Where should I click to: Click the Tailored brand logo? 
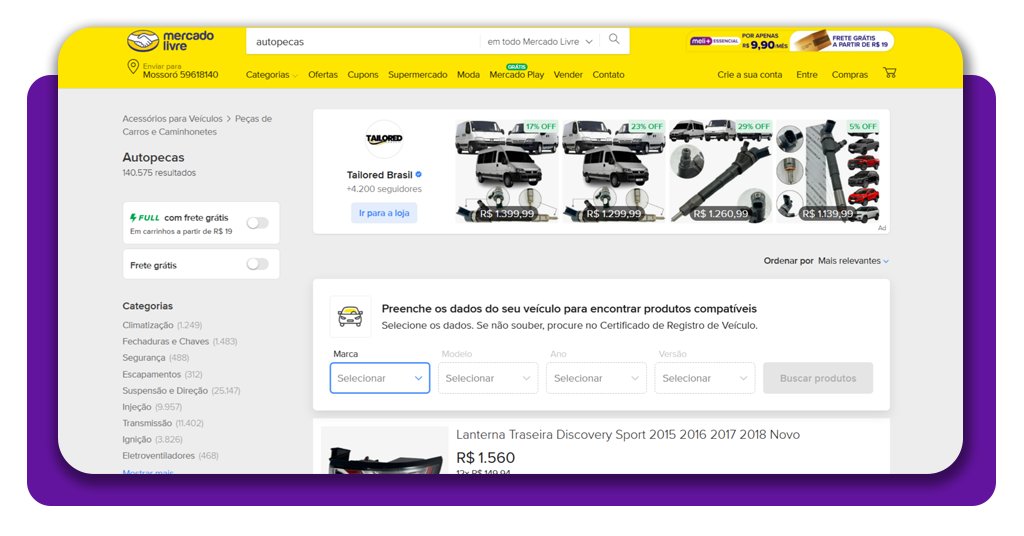[x=384, y=138]
